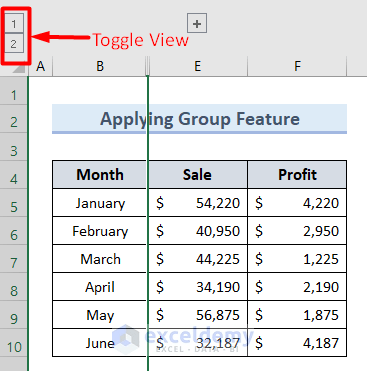Image resolution: width=367 pixels, height=371 pixels.
Task: Select the February cell
Action: [100, 231]
